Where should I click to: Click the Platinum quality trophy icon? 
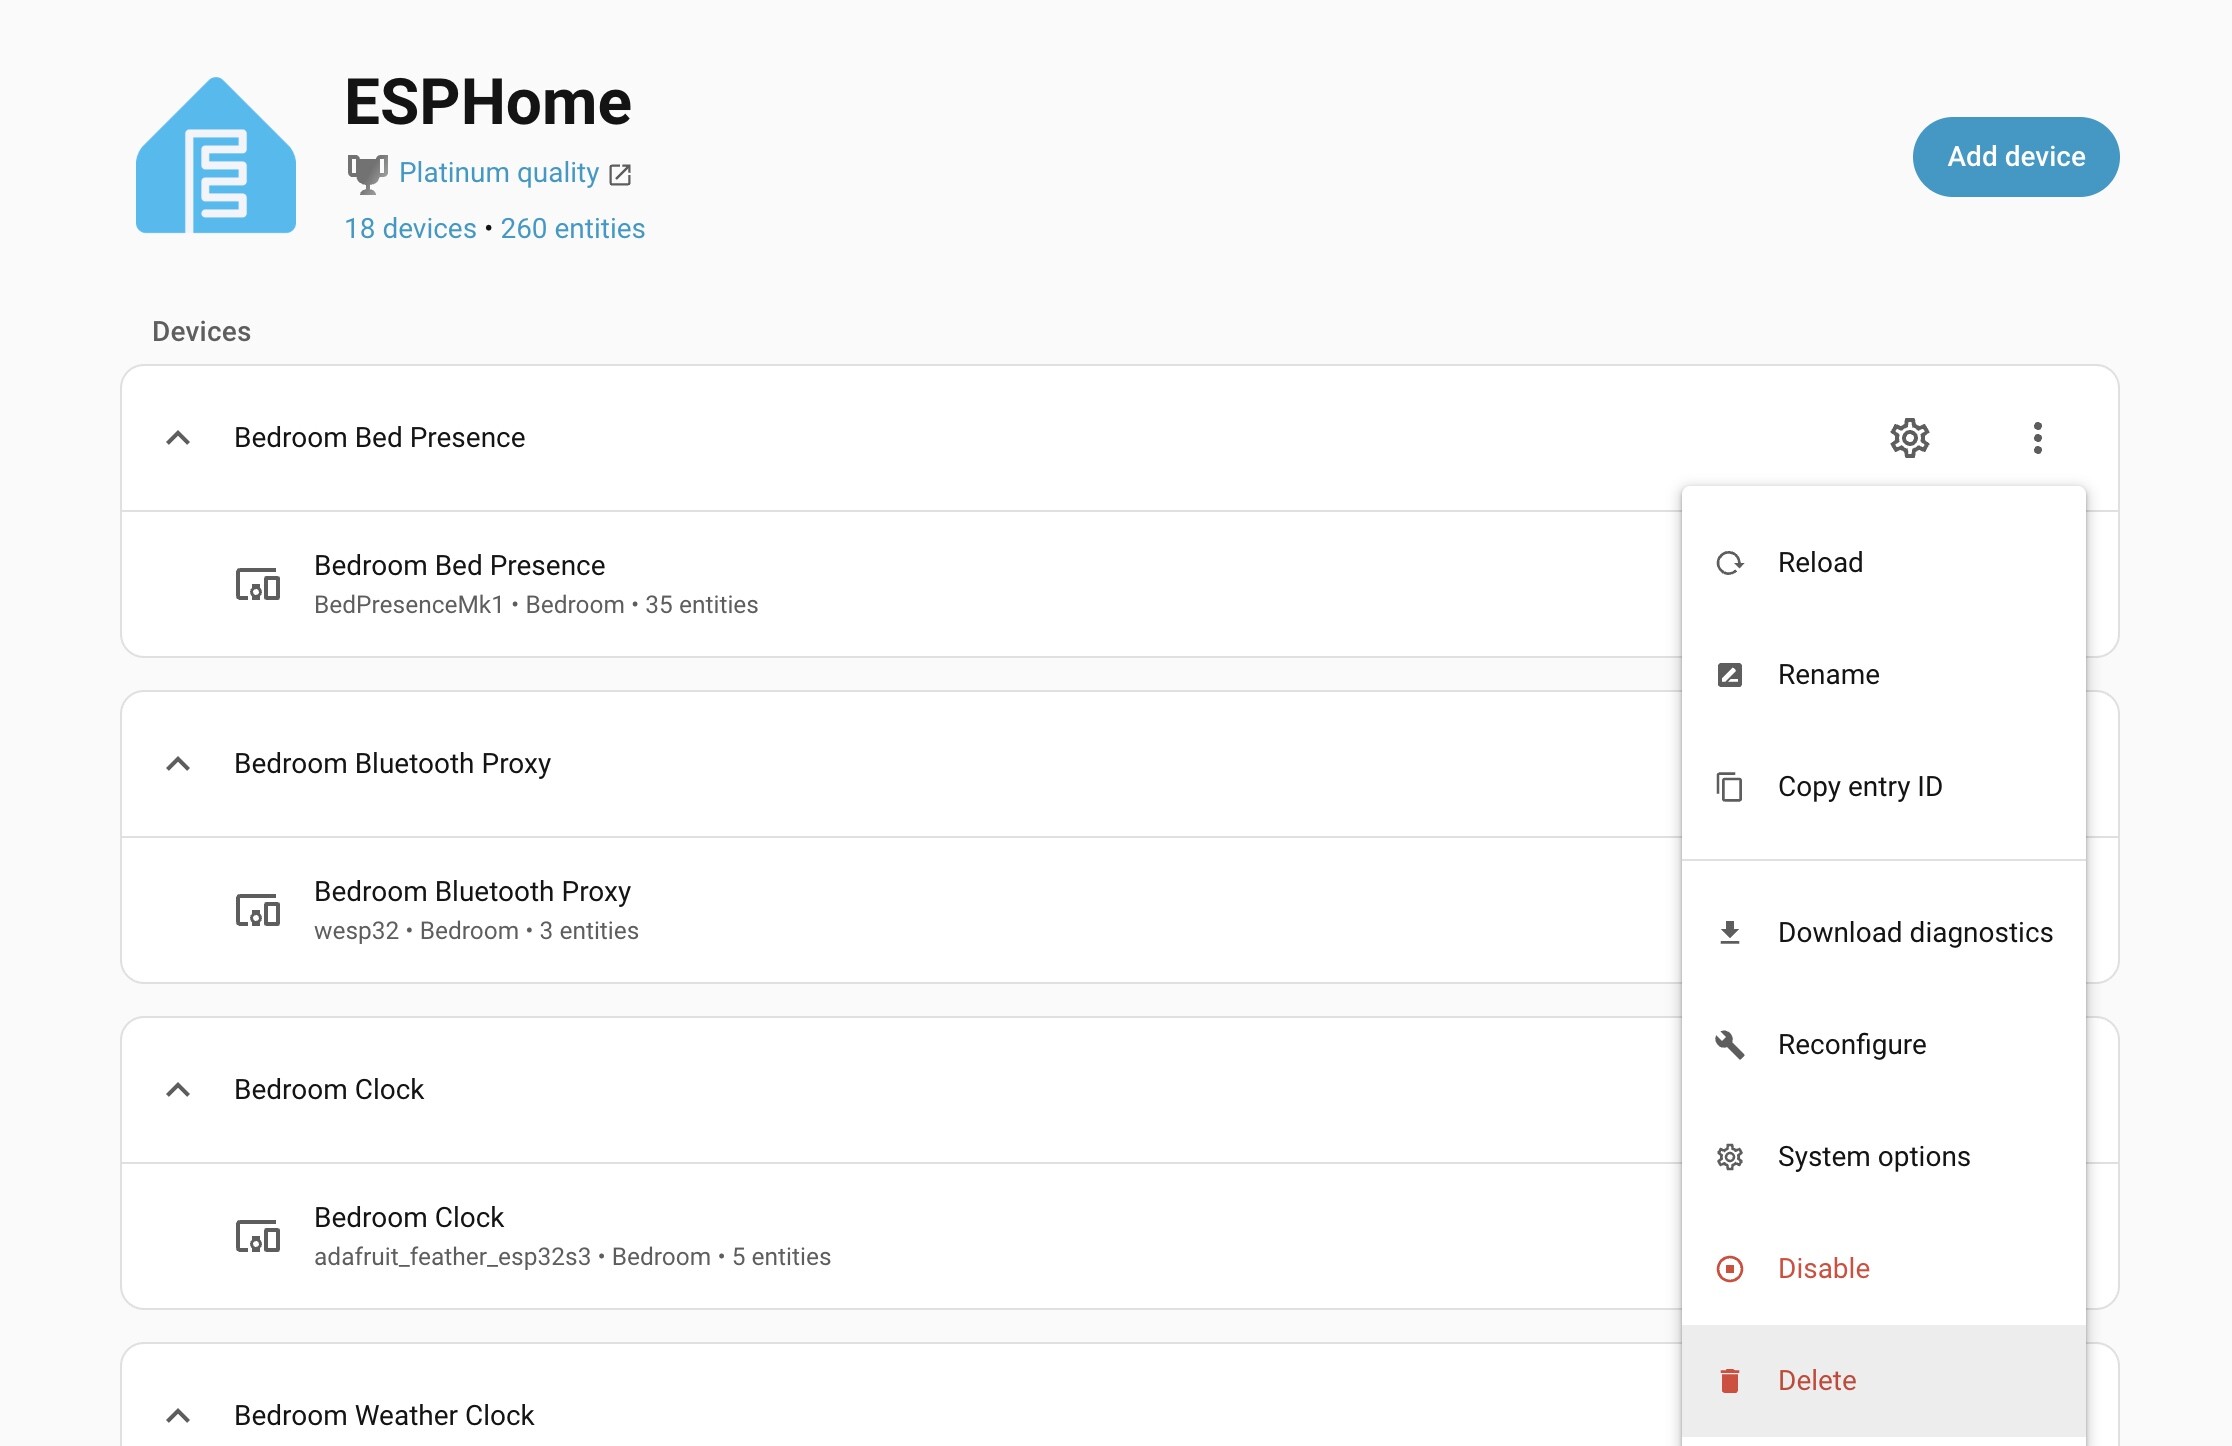point(367,174)
